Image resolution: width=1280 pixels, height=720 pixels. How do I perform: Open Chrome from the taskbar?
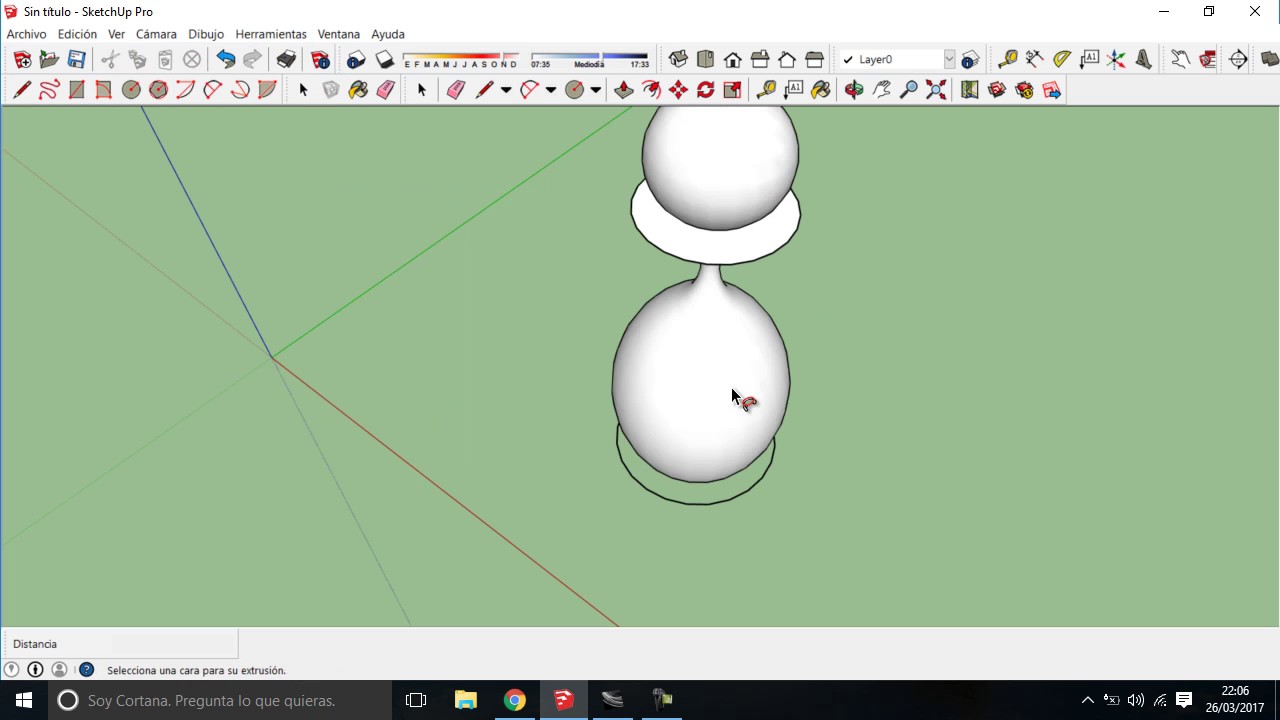coord(515,700)
